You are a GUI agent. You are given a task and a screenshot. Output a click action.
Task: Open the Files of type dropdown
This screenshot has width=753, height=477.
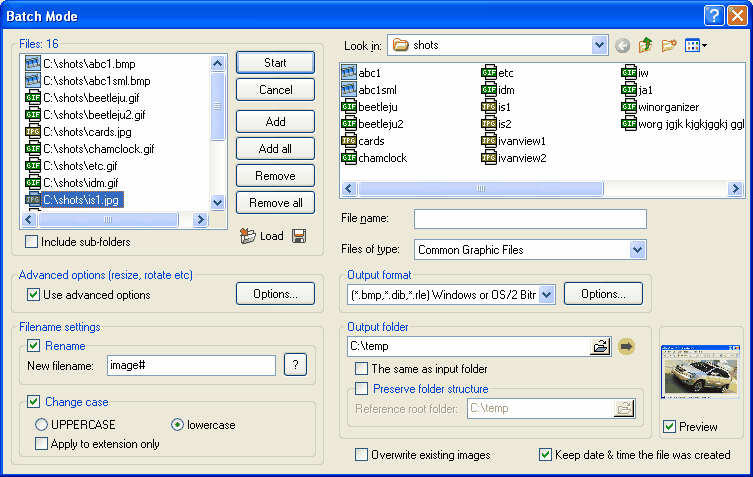[x=638, y=250]
